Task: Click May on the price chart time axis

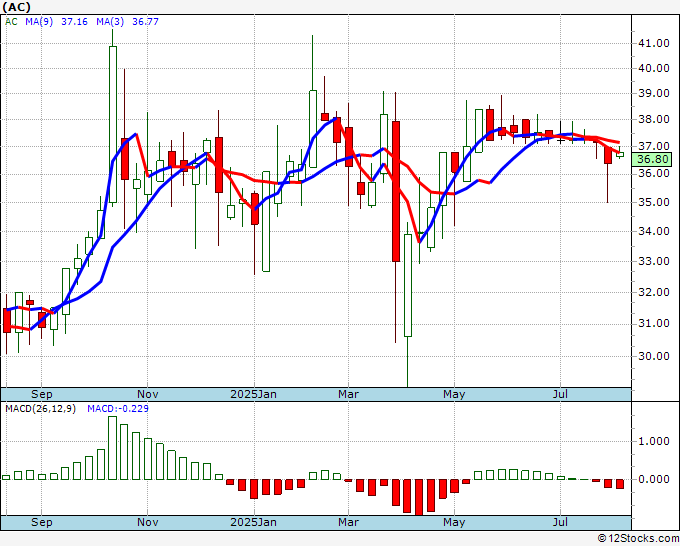Action: [454, 394]
